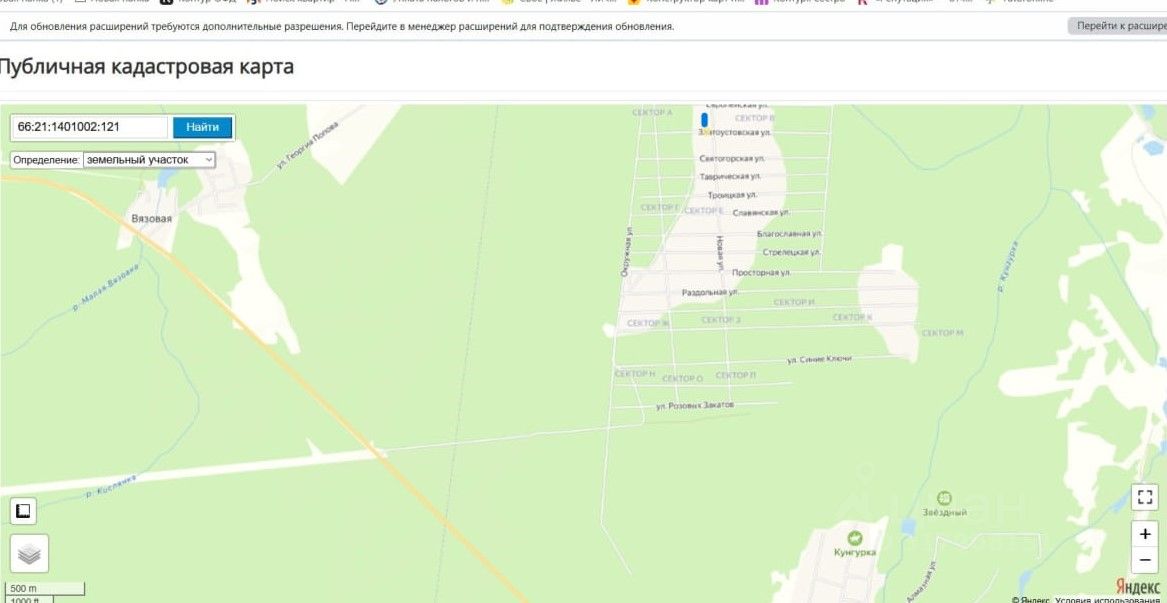Zoom in with the plus button
Screen dimensions: 1167x603
point(1145,535)
